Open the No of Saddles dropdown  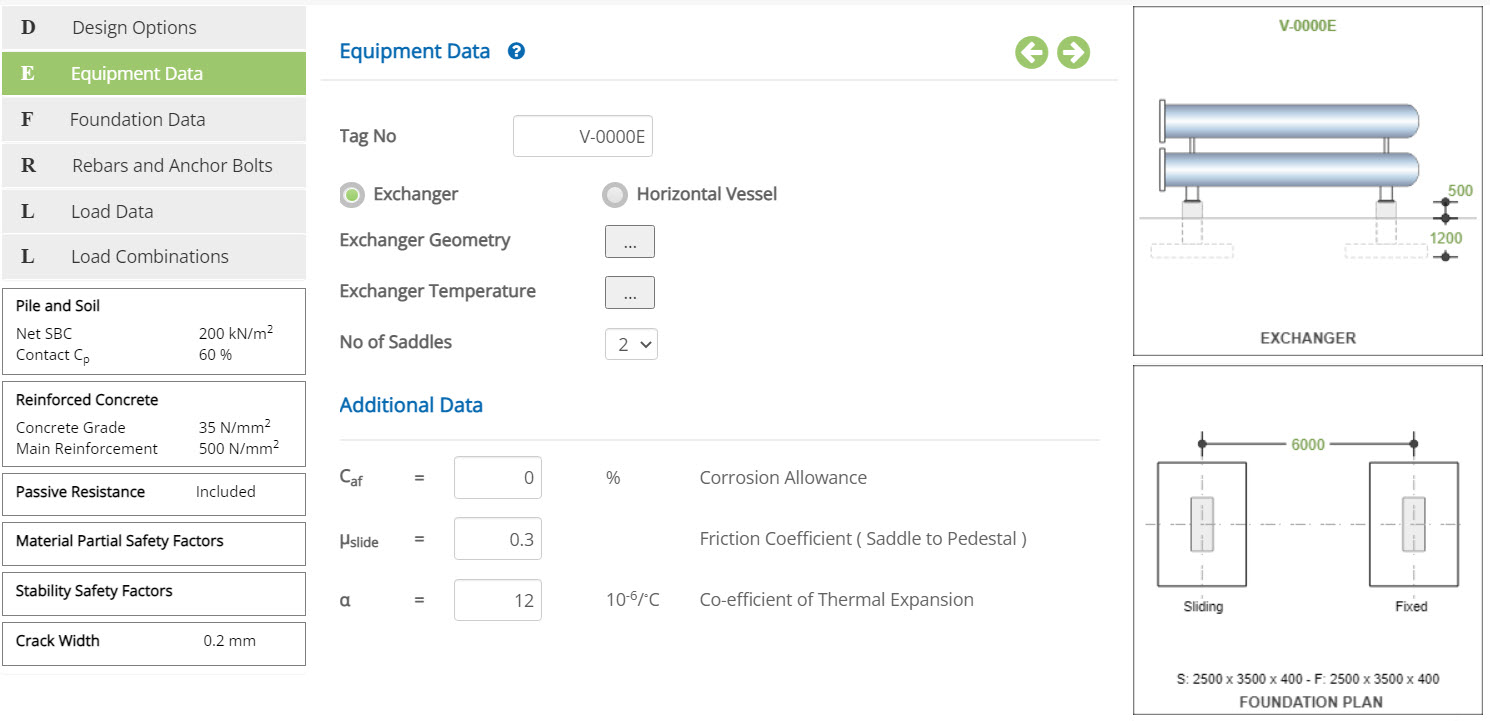tap(631, 344)
